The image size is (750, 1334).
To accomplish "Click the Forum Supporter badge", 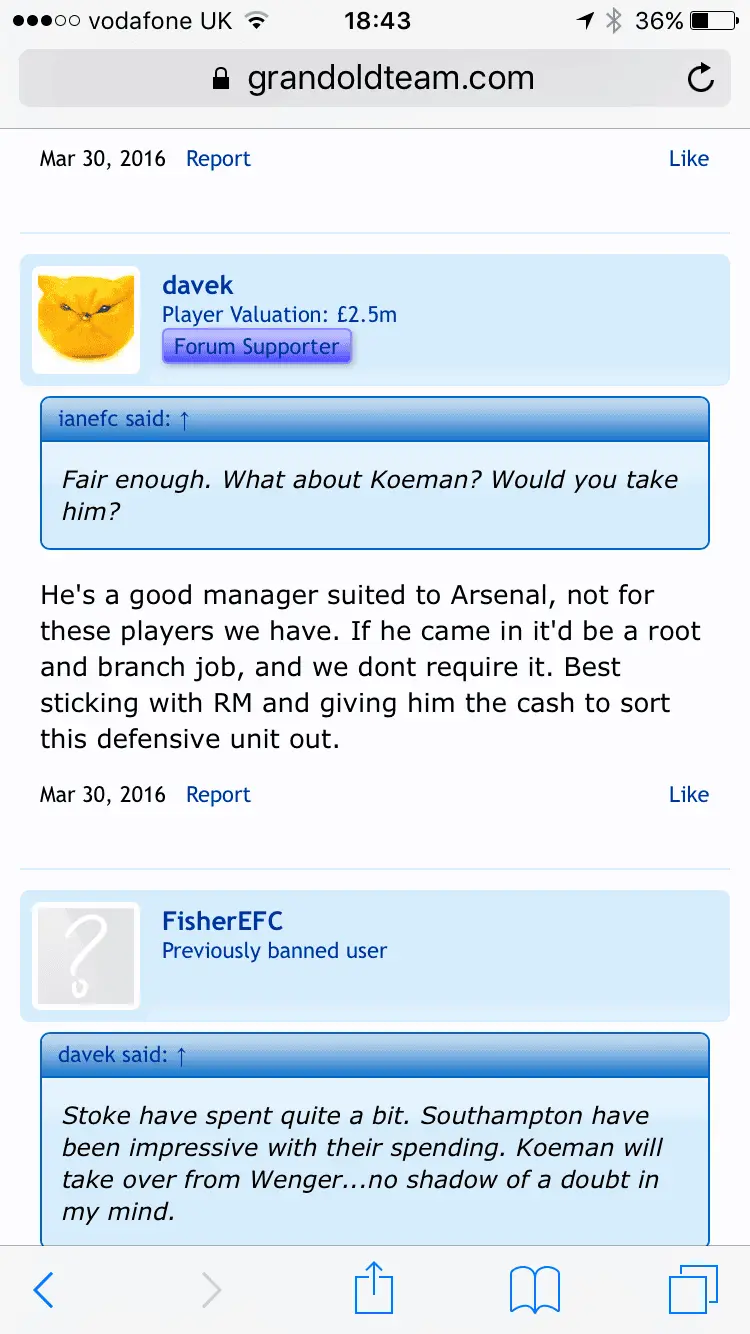I will click(257, 347).
